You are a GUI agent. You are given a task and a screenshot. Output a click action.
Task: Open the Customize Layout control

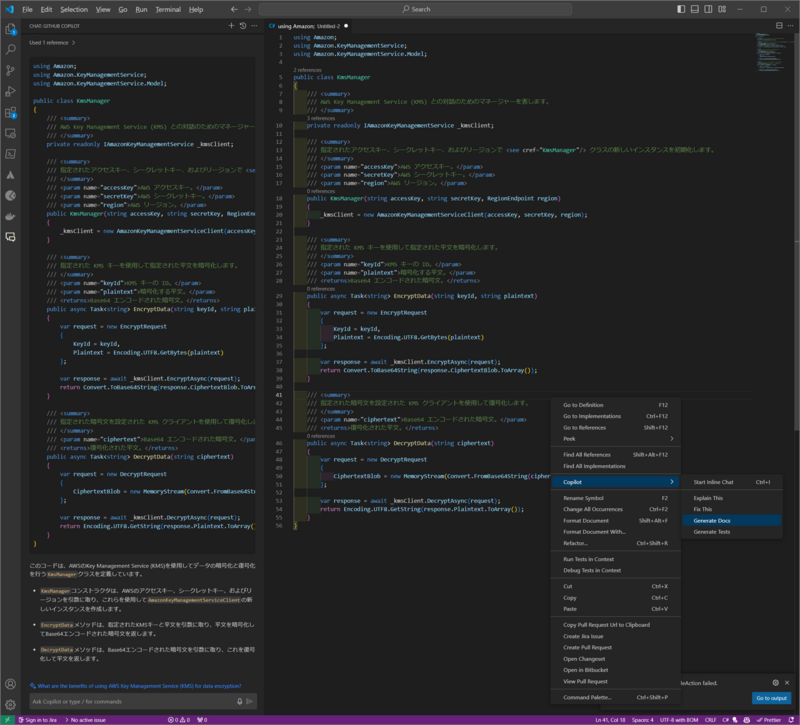pyautogui.click(x=722, y=9)
